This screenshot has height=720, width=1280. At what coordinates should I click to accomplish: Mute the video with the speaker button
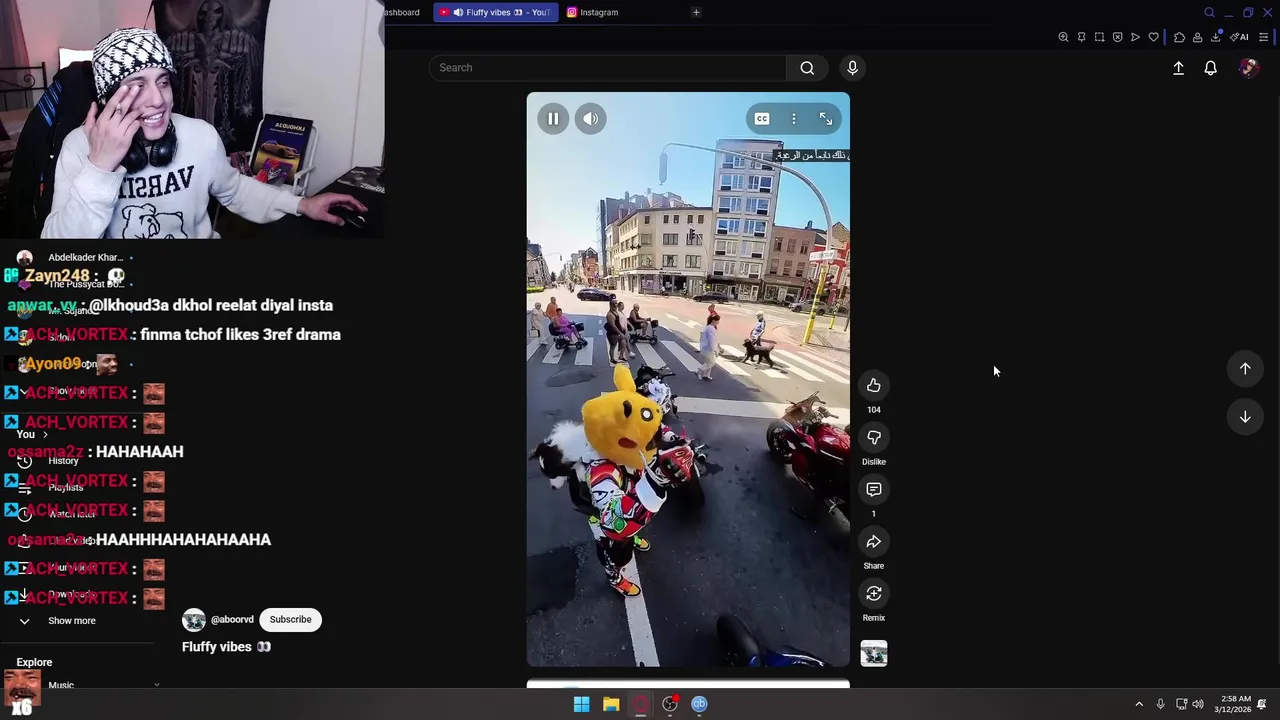[591, 119]
